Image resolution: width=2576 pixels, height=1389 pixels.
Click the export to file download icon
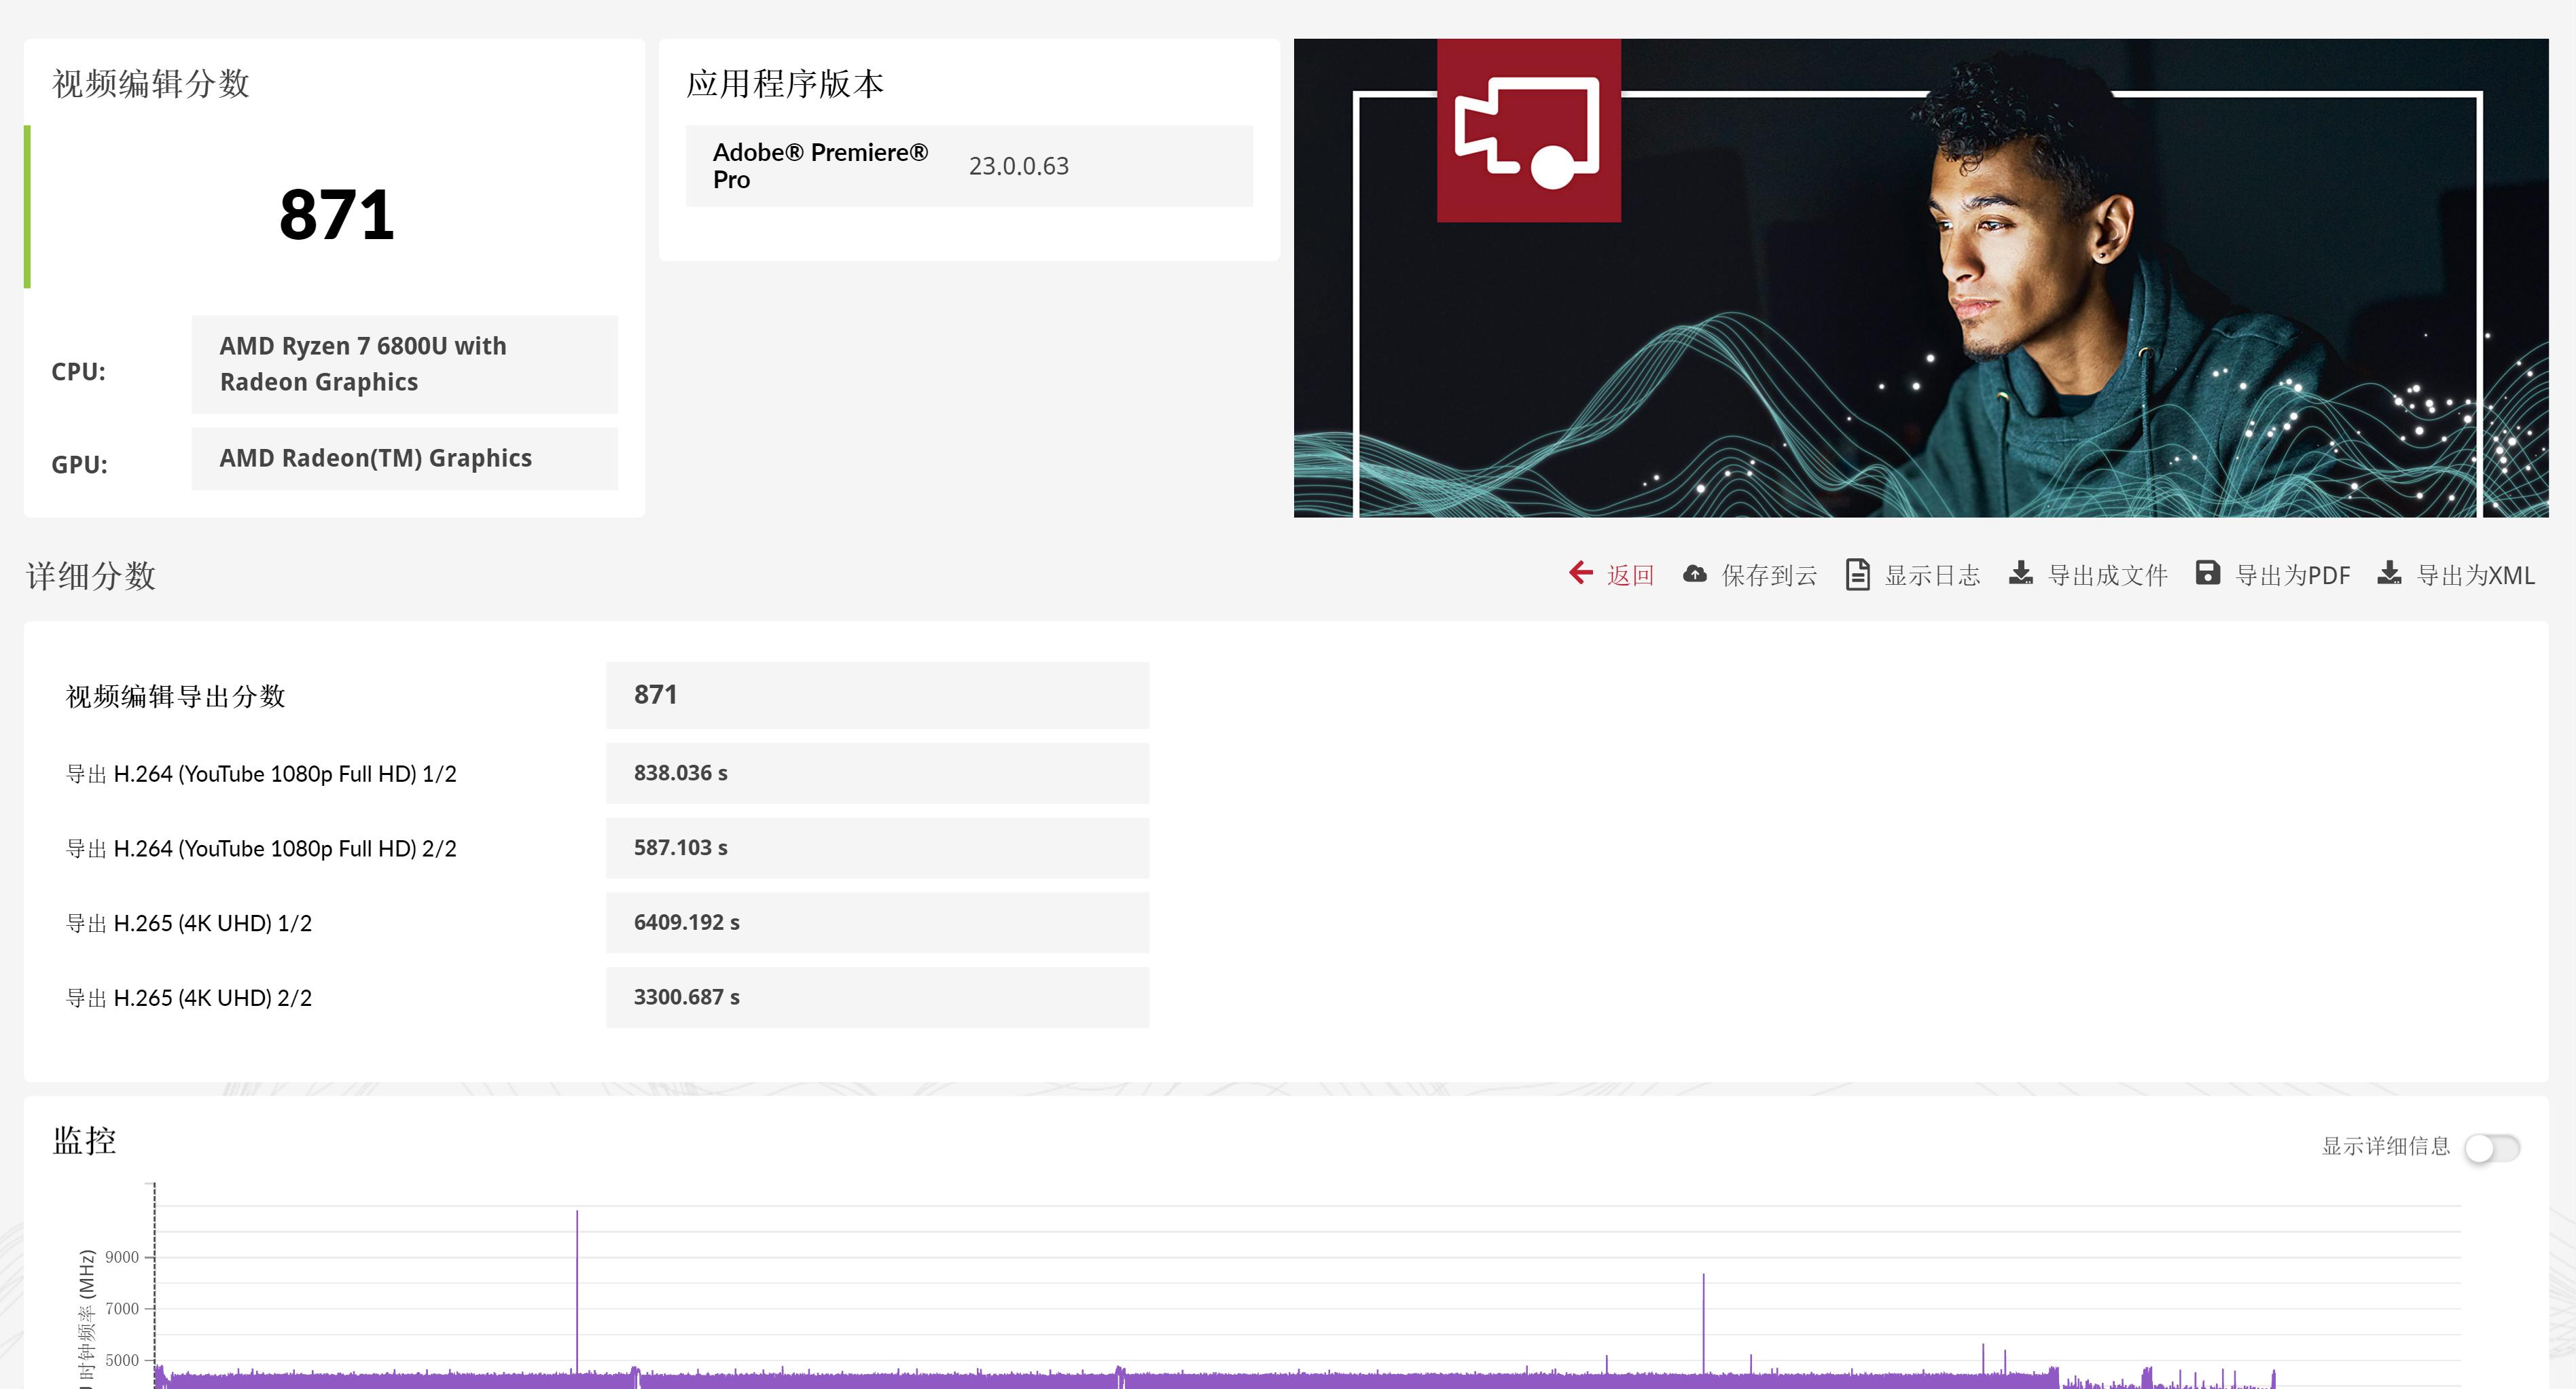(2020, 573)
